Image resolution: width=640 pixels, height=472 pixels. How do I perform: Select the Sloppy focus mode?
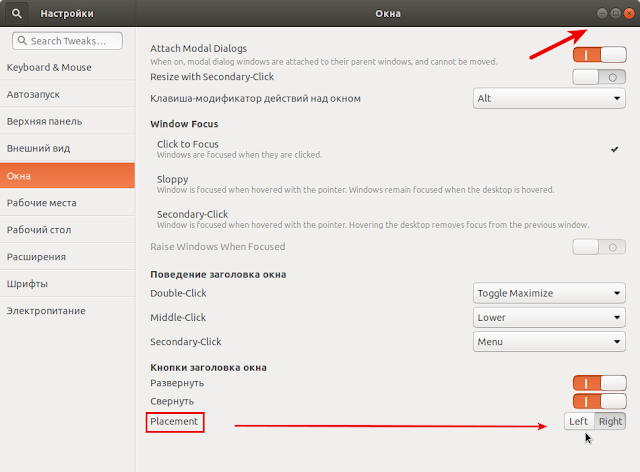pyautogui.click(x=387, y=184)
